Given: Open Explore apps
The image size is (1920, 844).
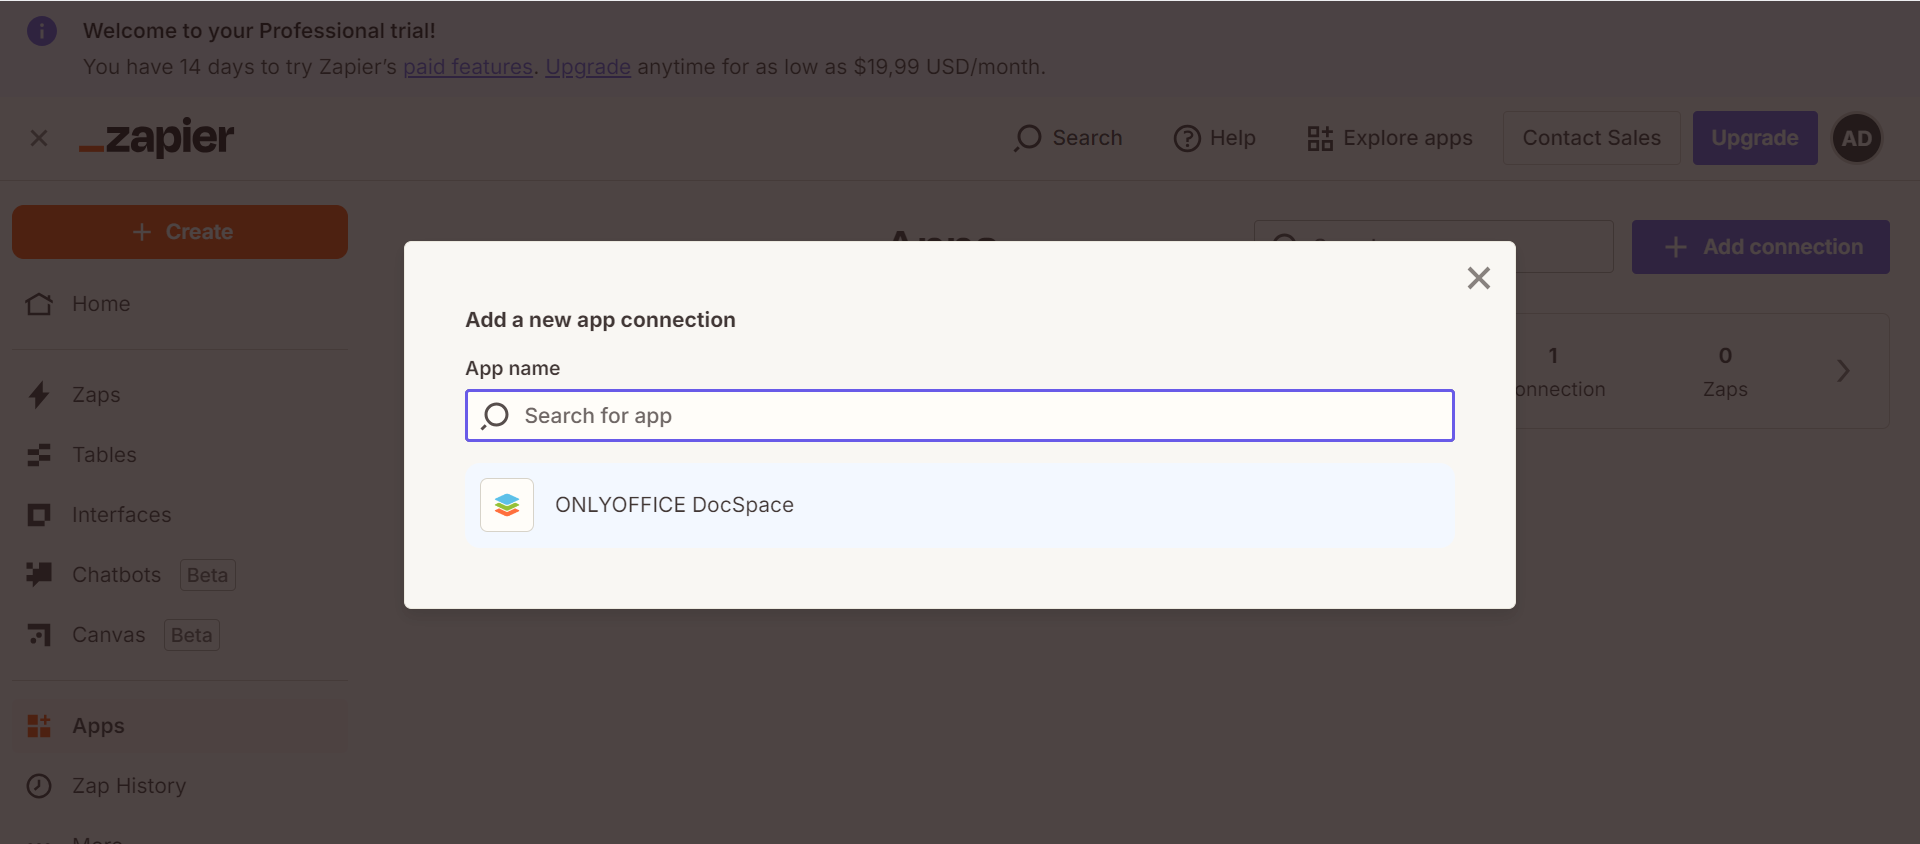Looking at the screenshot, I should pos(1389,138).
